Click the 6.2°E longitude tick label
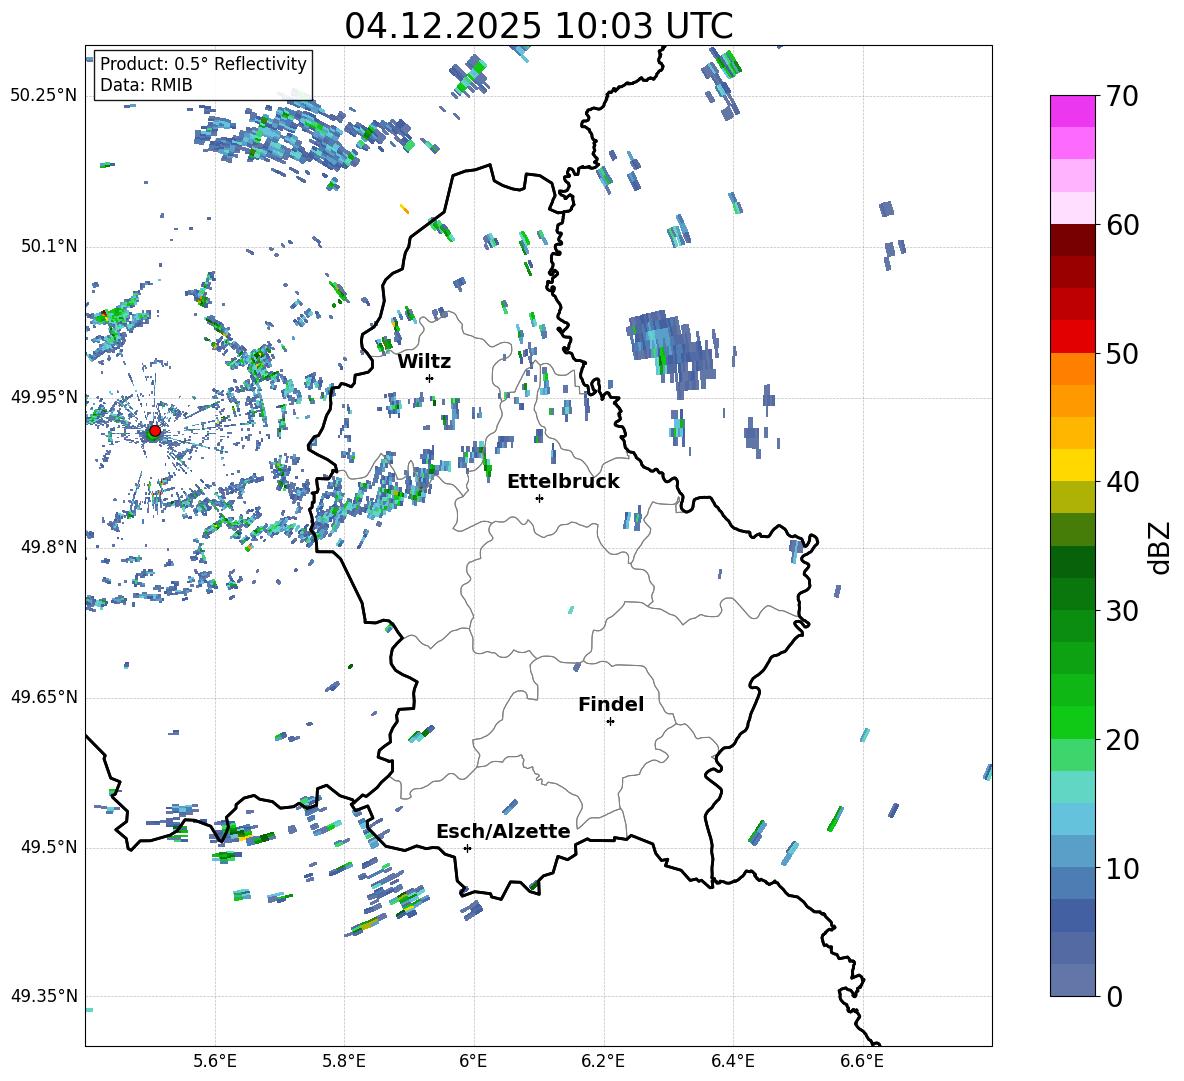Viewport: 1184px width, 1081px height. coord(604,1061)
